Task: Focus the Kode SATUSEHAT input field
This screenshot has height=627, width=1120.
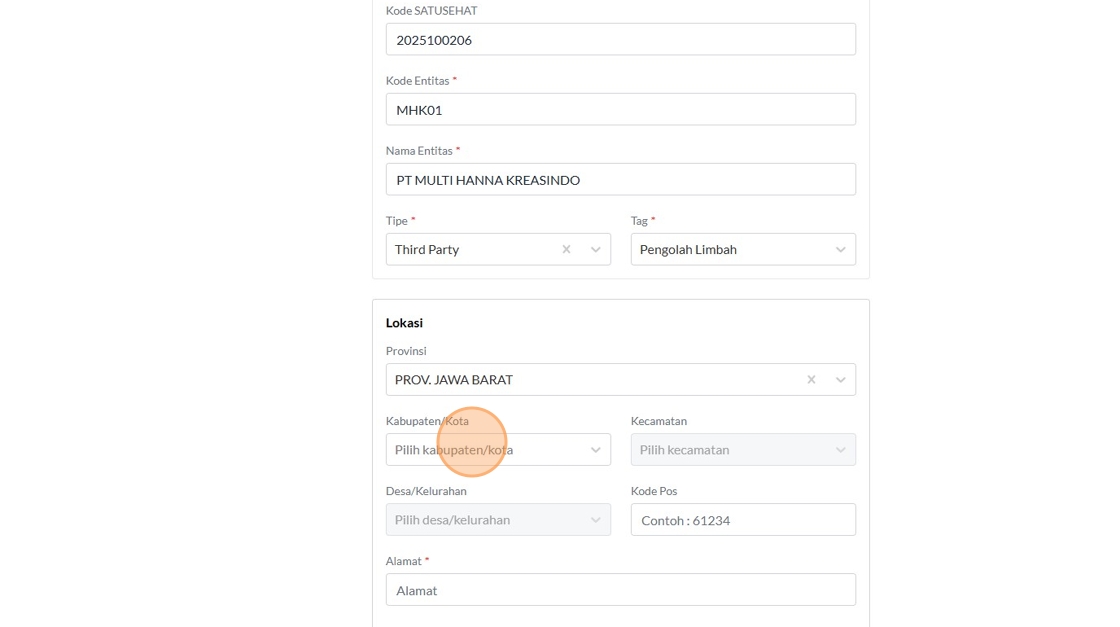Action: 620,40
